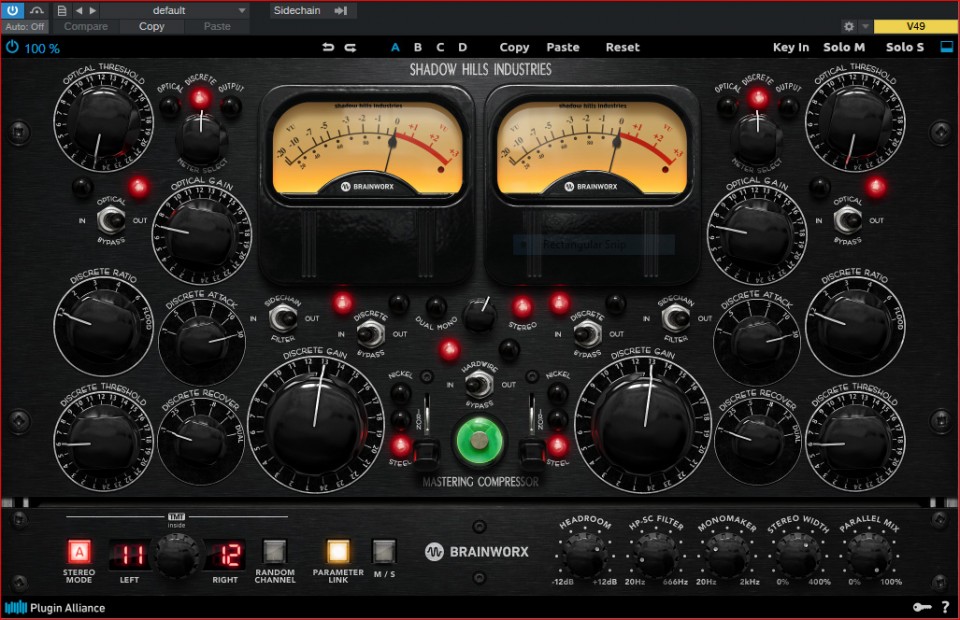960x620 pixels.
Task: Enable the M/S mode button
Action: point(384,551)
